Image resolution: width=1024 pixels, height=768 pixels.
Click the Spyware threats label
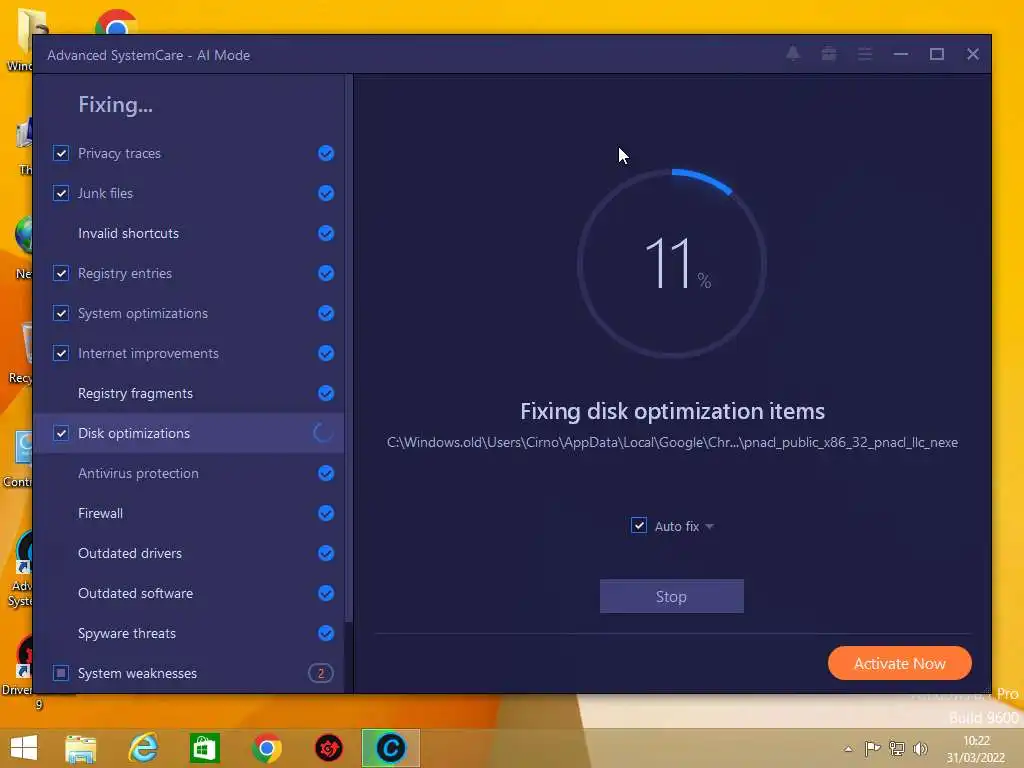(127, 633)
